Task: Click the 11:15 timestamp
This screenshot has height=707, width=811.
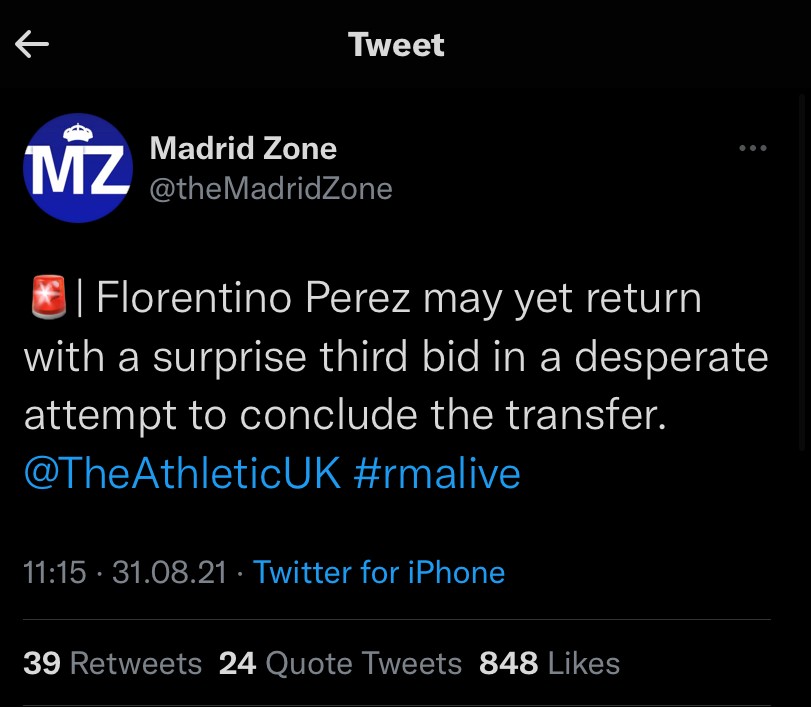Action: click(x=54, y=572)
